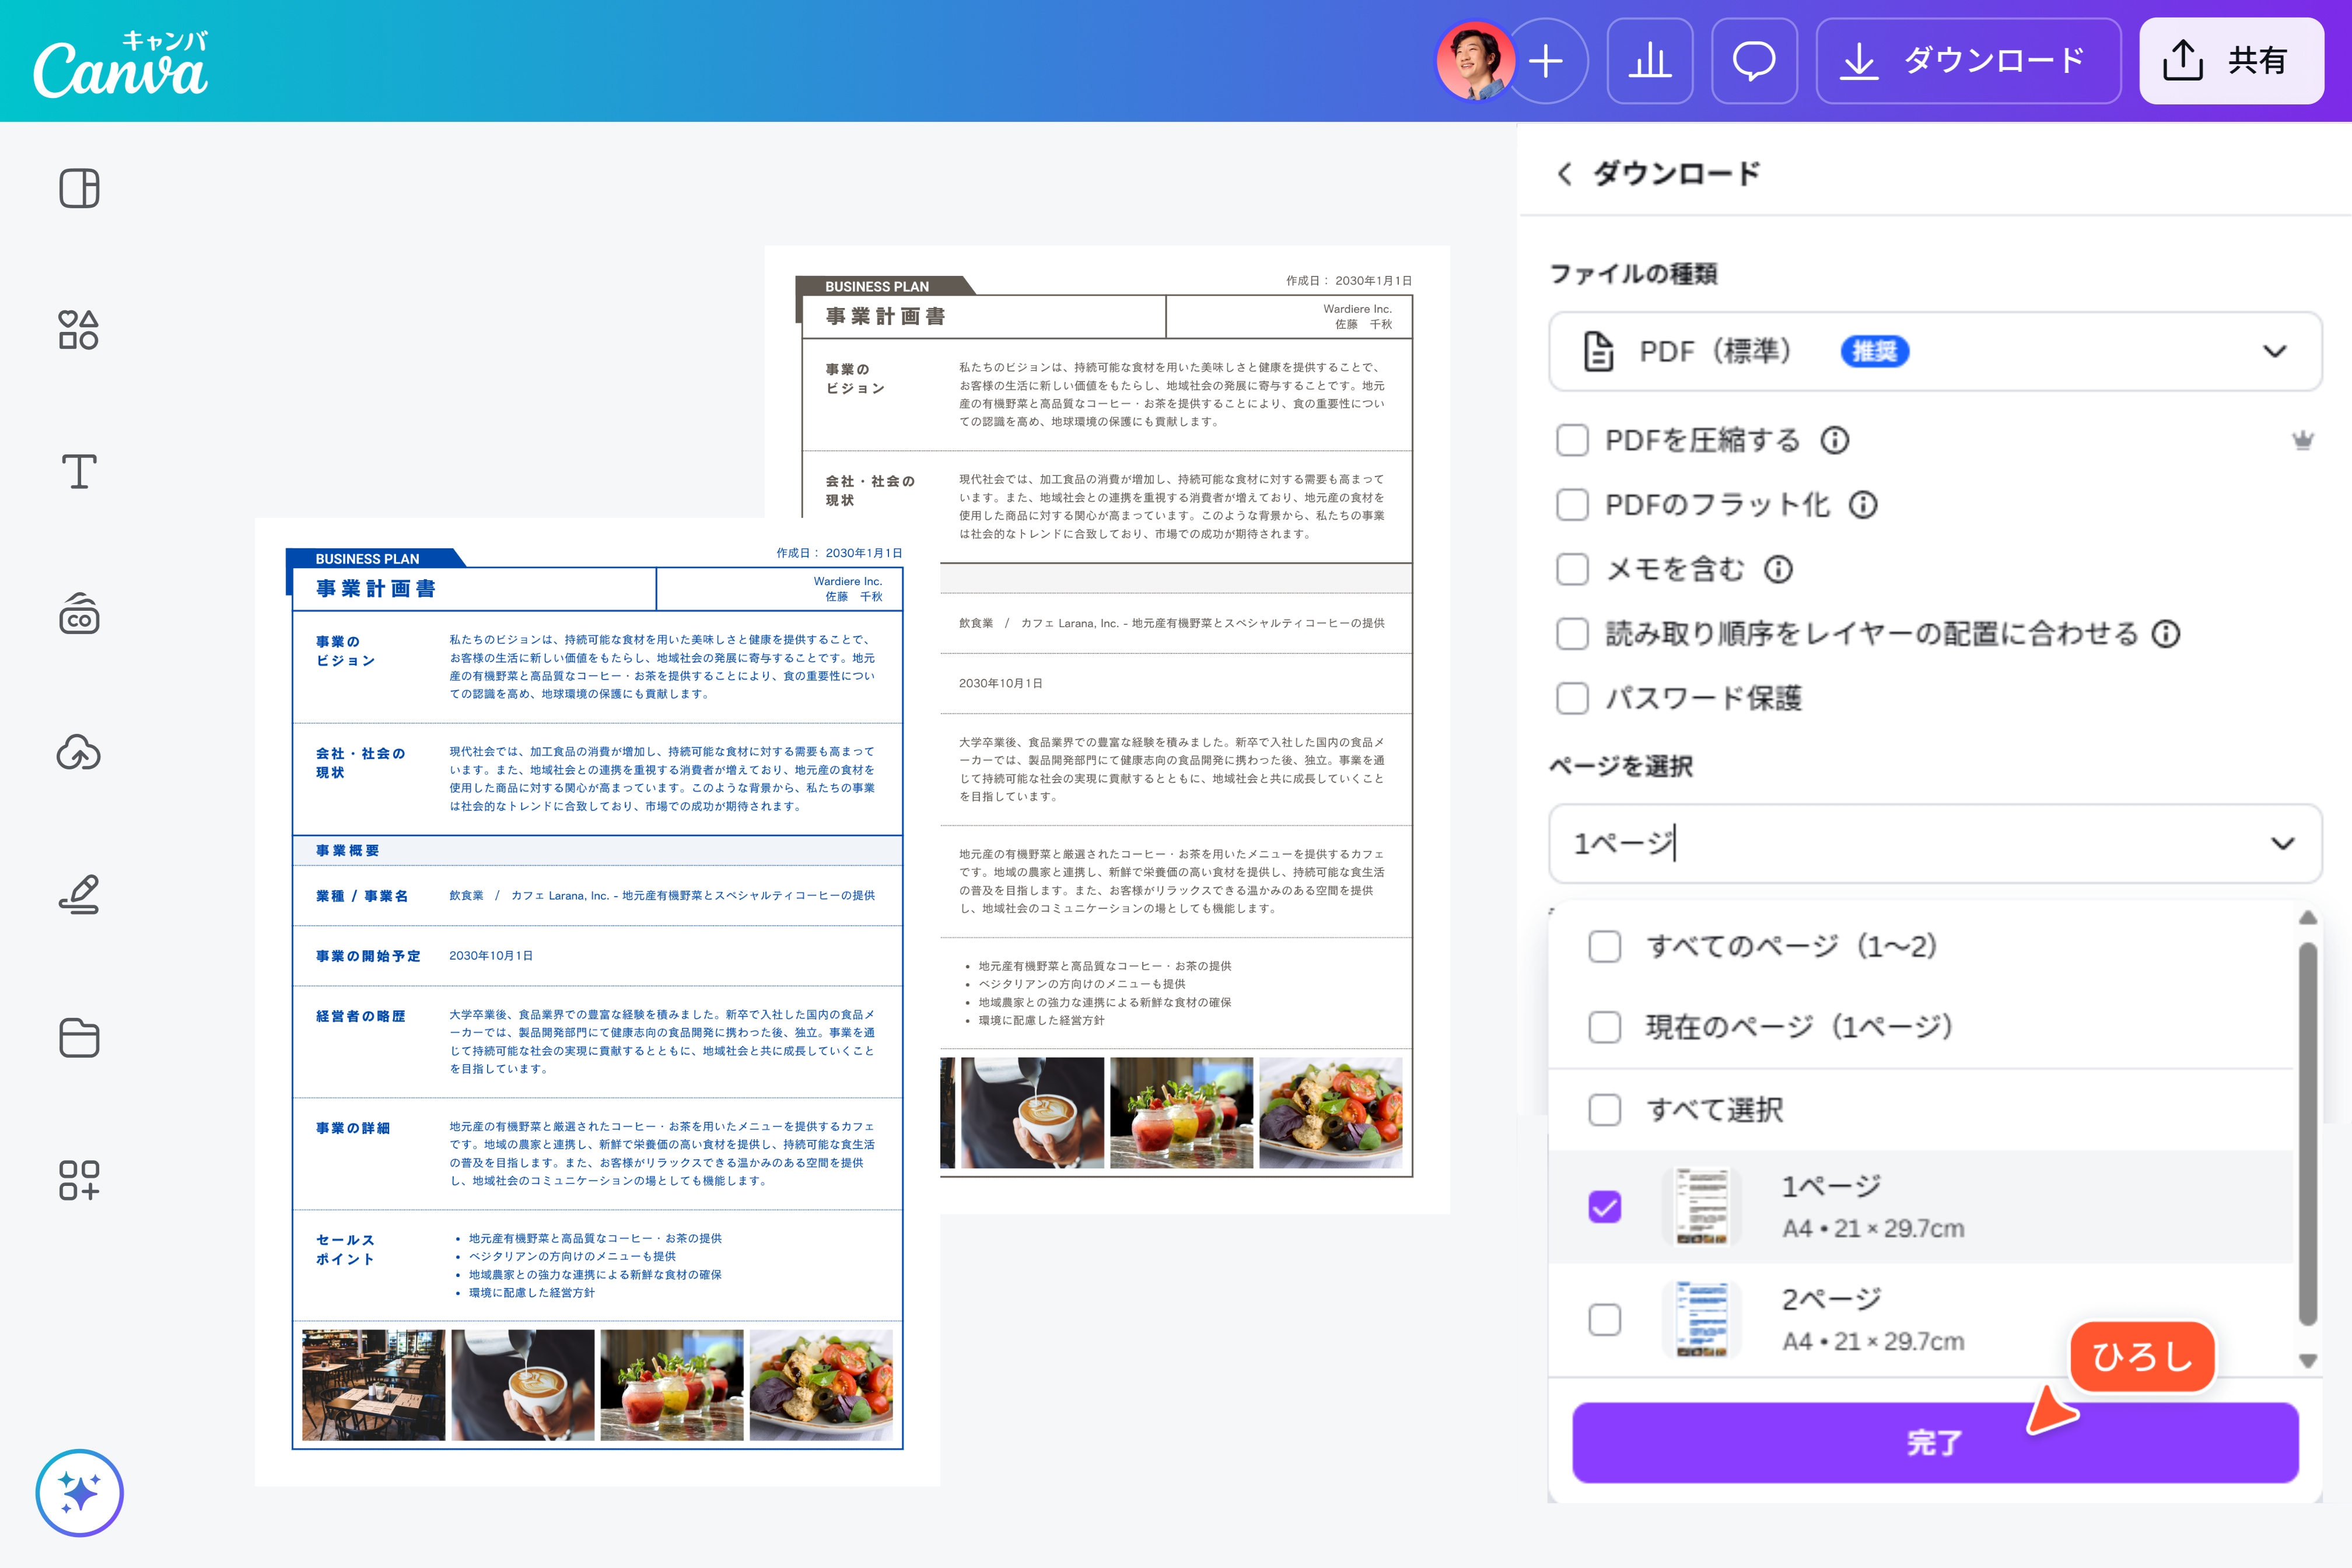Click the 共有 share button
This screenshot has width=2352, height=1568.
[x=2231, y=61]
